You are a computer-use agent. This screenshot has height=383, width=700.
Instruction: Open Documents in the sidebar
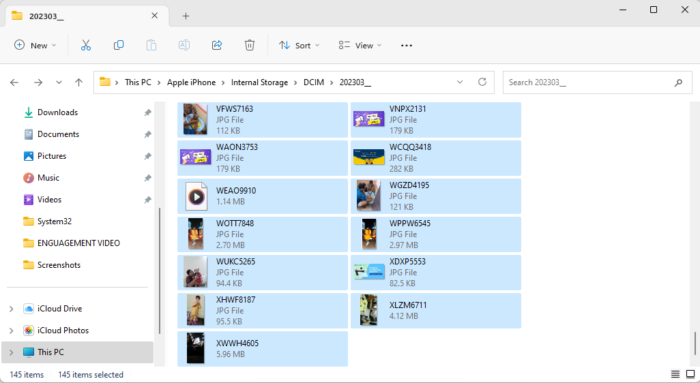click(x=58, y=134)
